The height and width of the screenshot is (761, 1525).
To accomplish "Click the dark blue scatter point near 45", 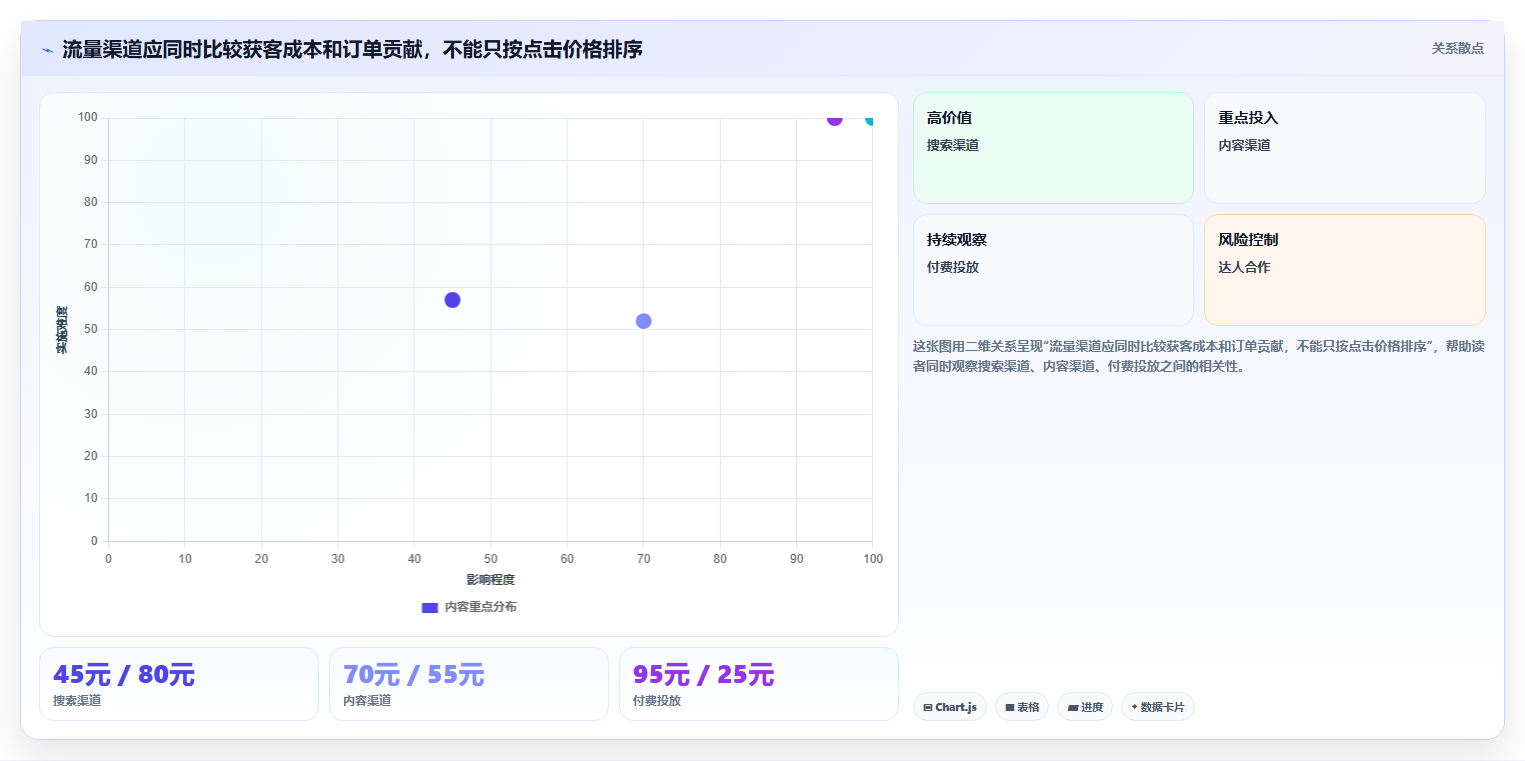I will pos(452,300).
